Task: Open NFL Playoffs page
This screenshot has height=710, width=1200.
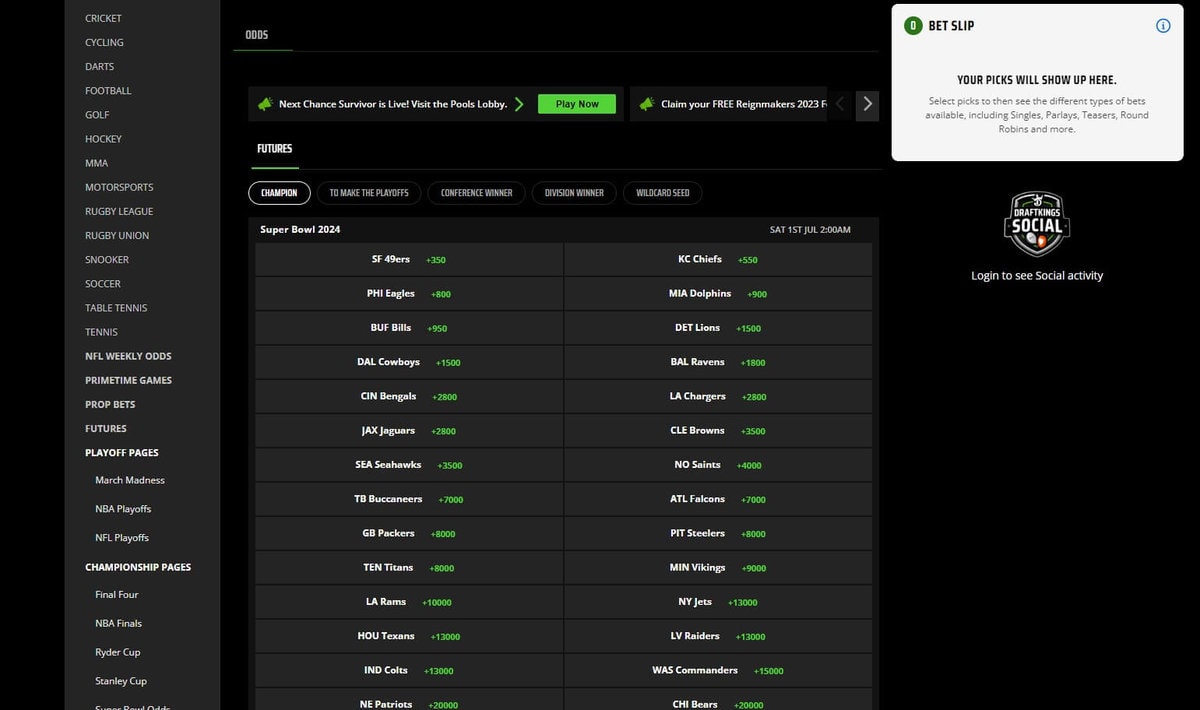Action: point(122,538)
